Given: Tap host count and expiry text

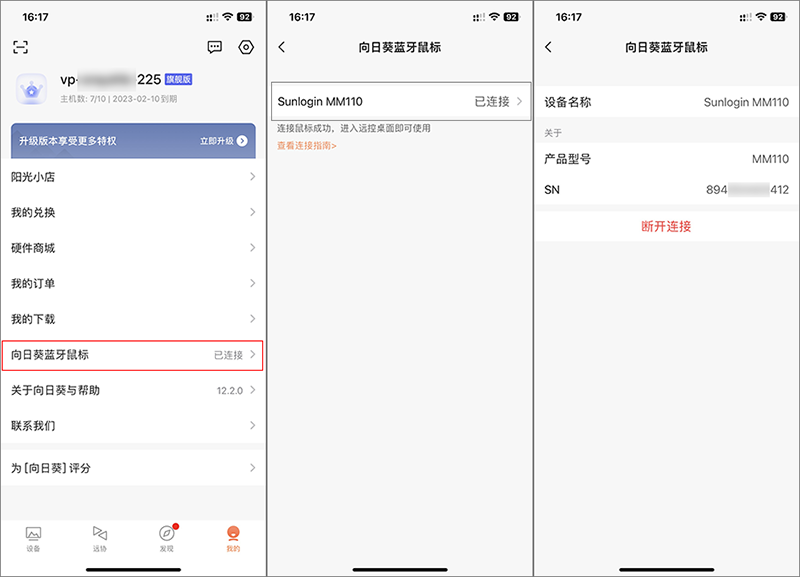Looking at the screenshot, I should 118,99.
